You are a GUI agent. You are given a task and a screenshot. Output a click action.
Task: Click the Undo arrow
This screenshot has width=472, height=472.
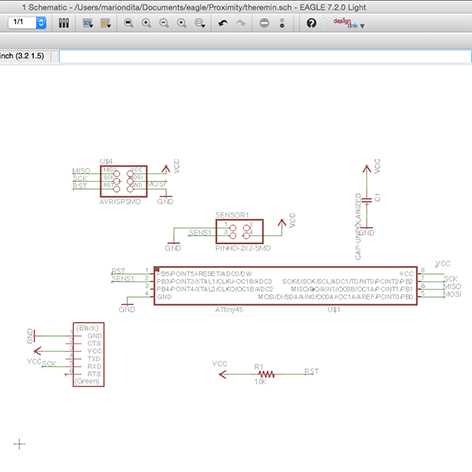pyautogui.click(x=223, y=23)
